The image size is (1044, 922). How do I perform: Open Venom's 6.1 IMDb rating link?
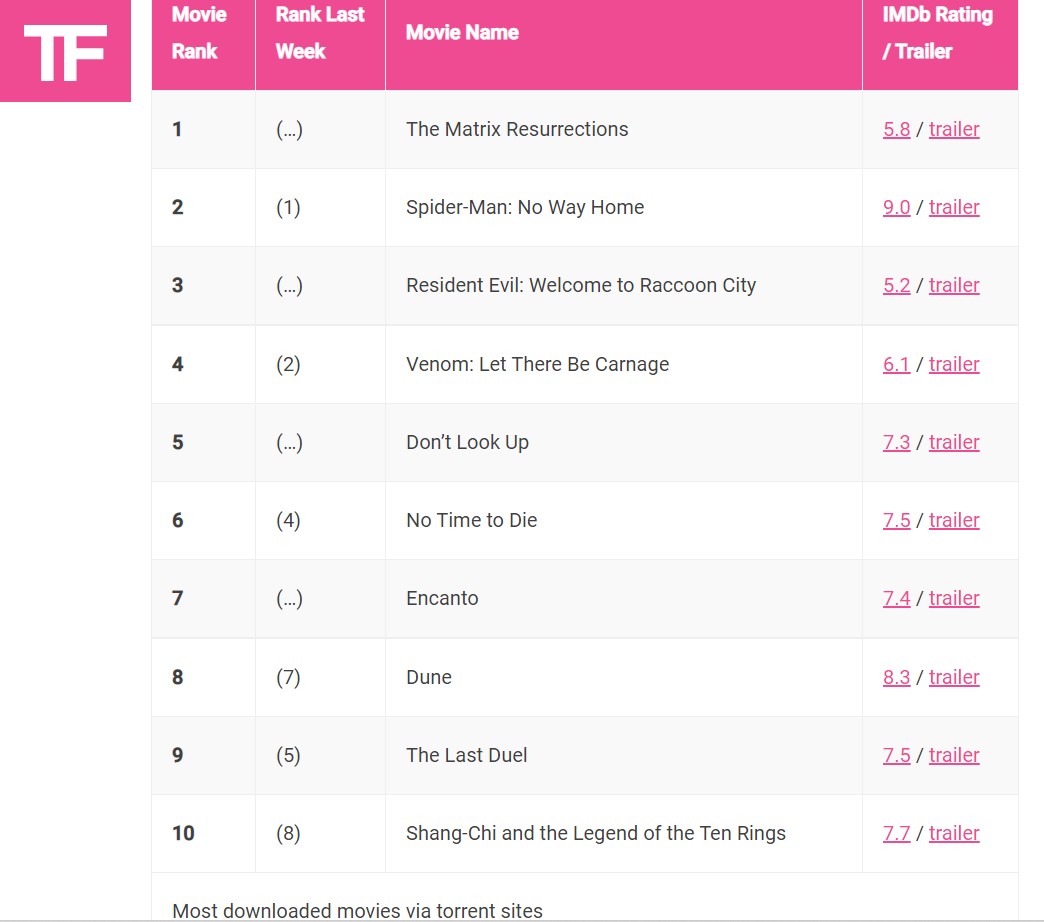click(896, 364)
